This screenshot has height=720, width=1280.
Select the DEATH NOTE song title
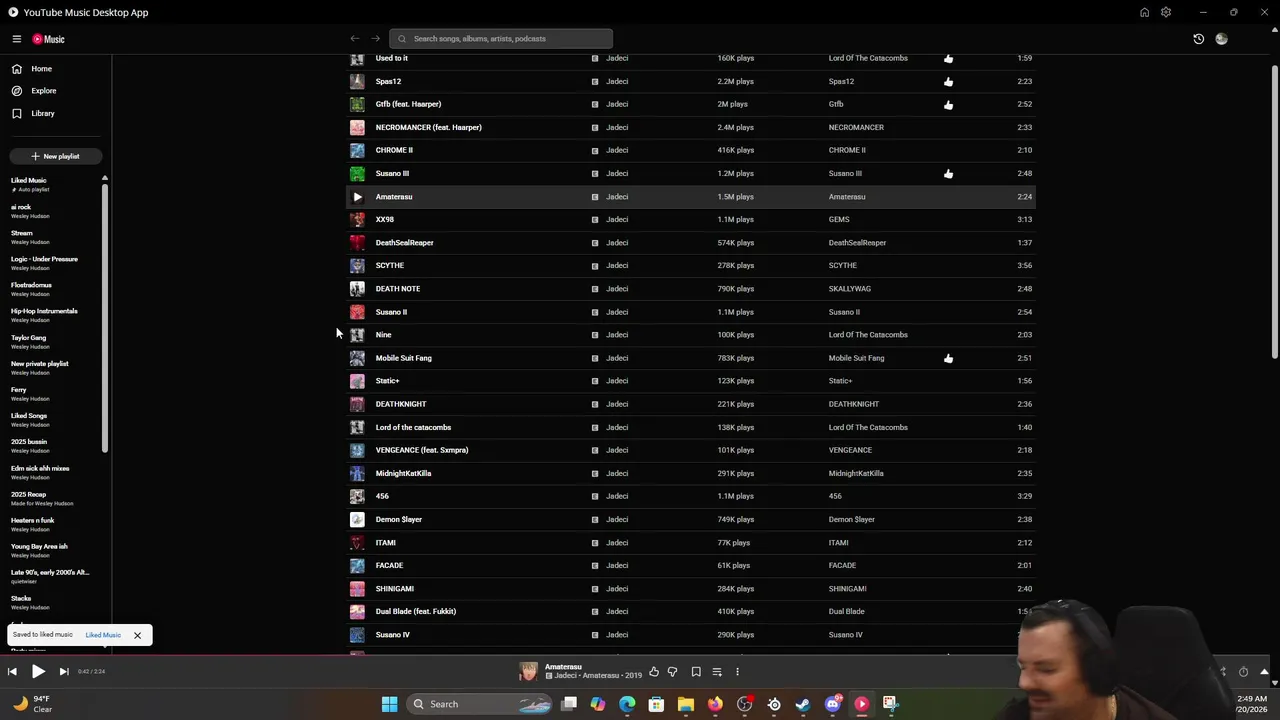(x=398, y=289)
